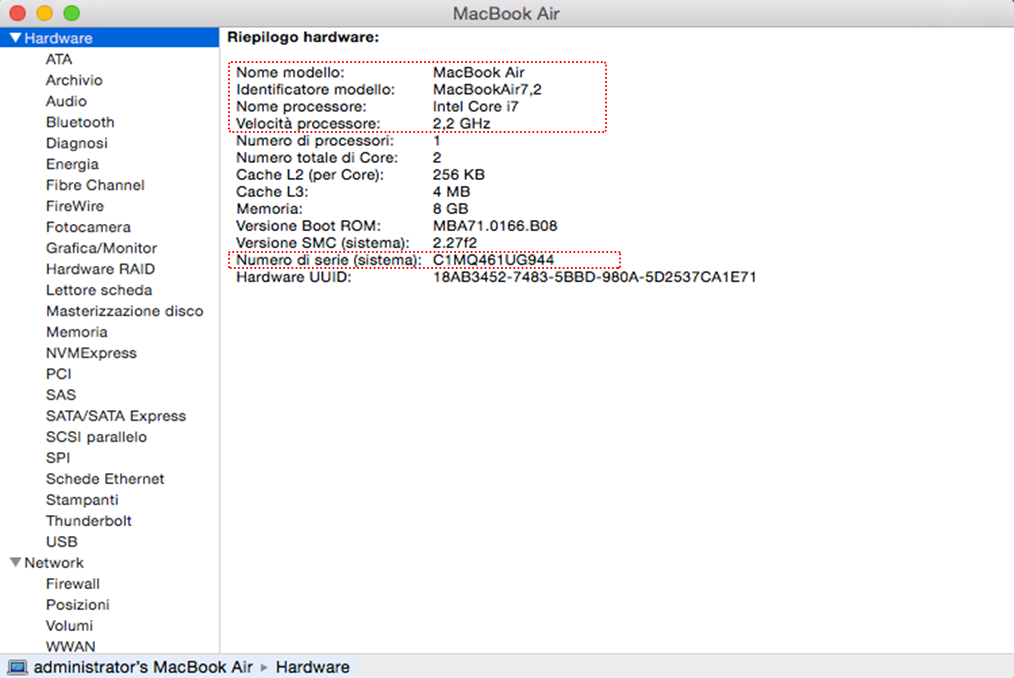This screenshot has height=678, width=1014.
Task: Click the yellow minimize window button
Action: pos(45,14)
